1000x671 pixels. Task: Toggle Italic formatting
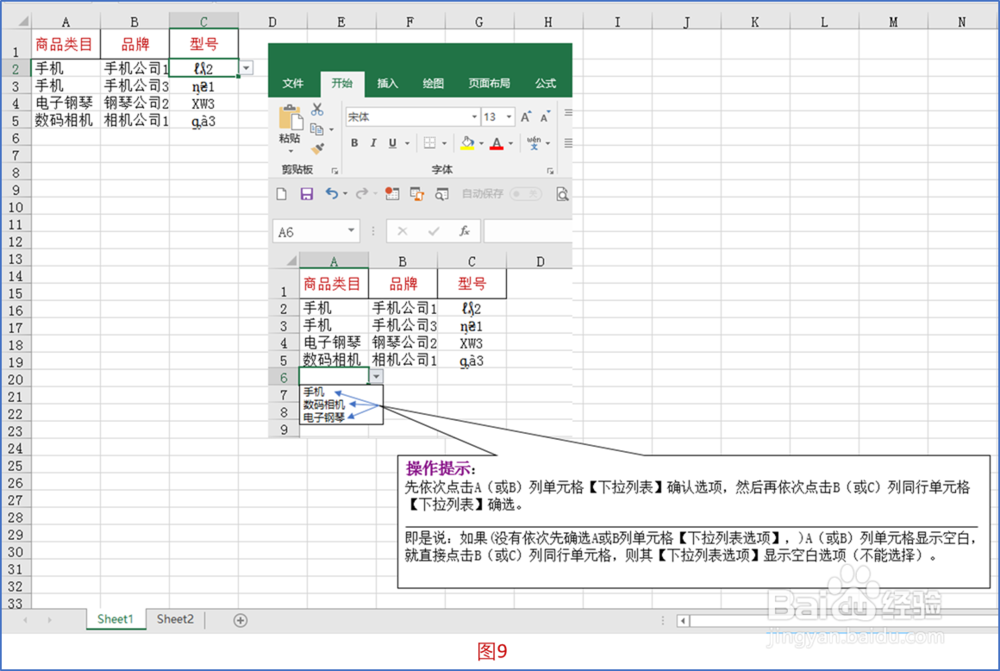[x=373, y=143]
